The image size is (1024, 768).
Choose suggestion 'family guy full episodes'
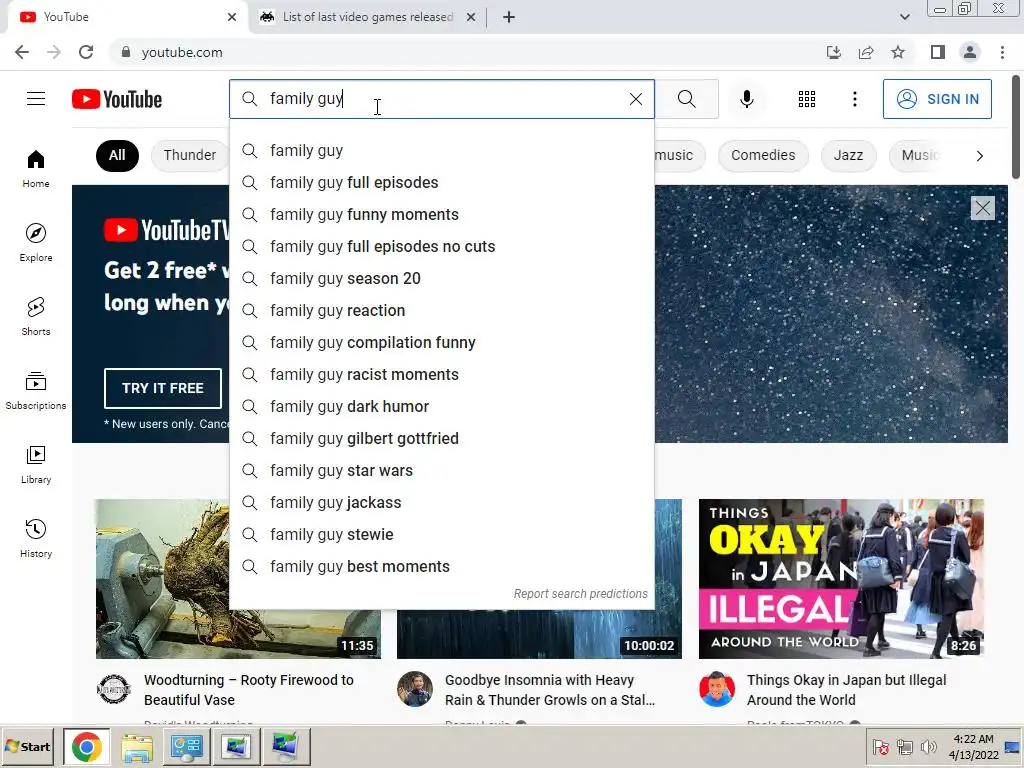coord(441,182)
